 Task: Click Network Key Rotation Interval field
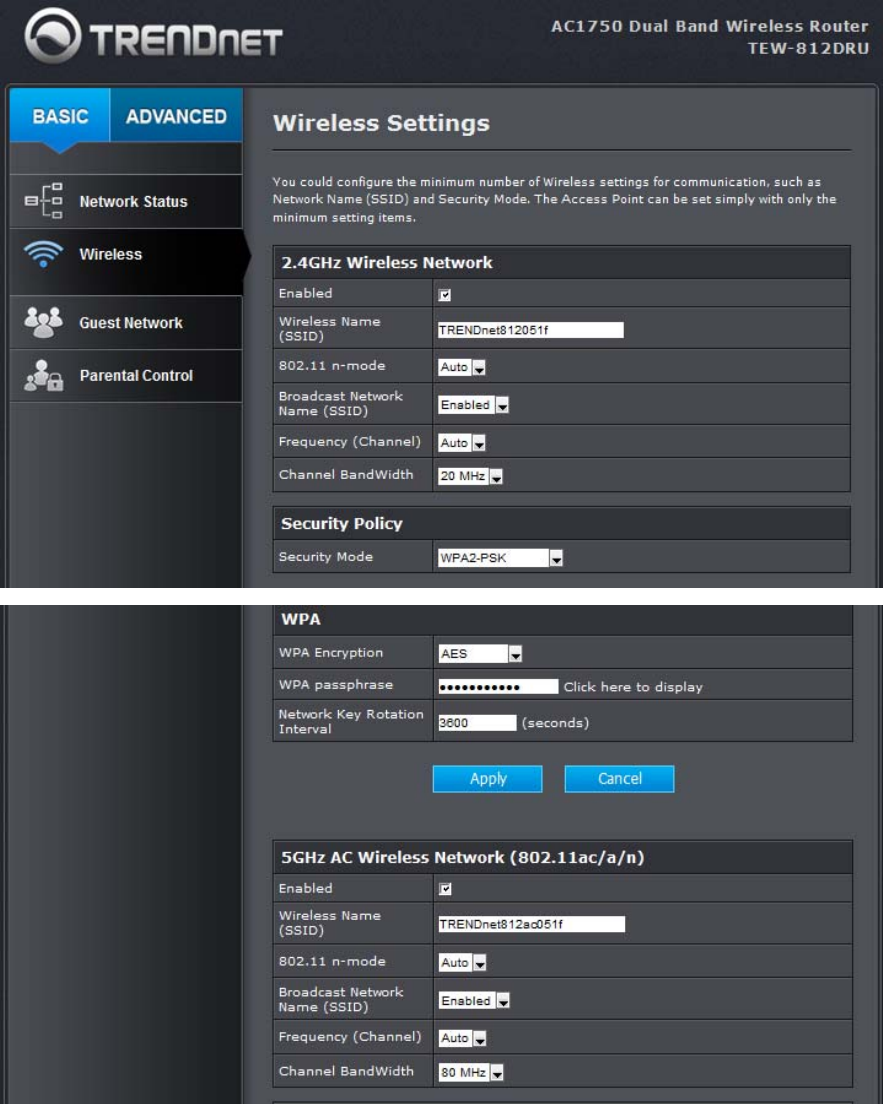(x=477, y=722)
